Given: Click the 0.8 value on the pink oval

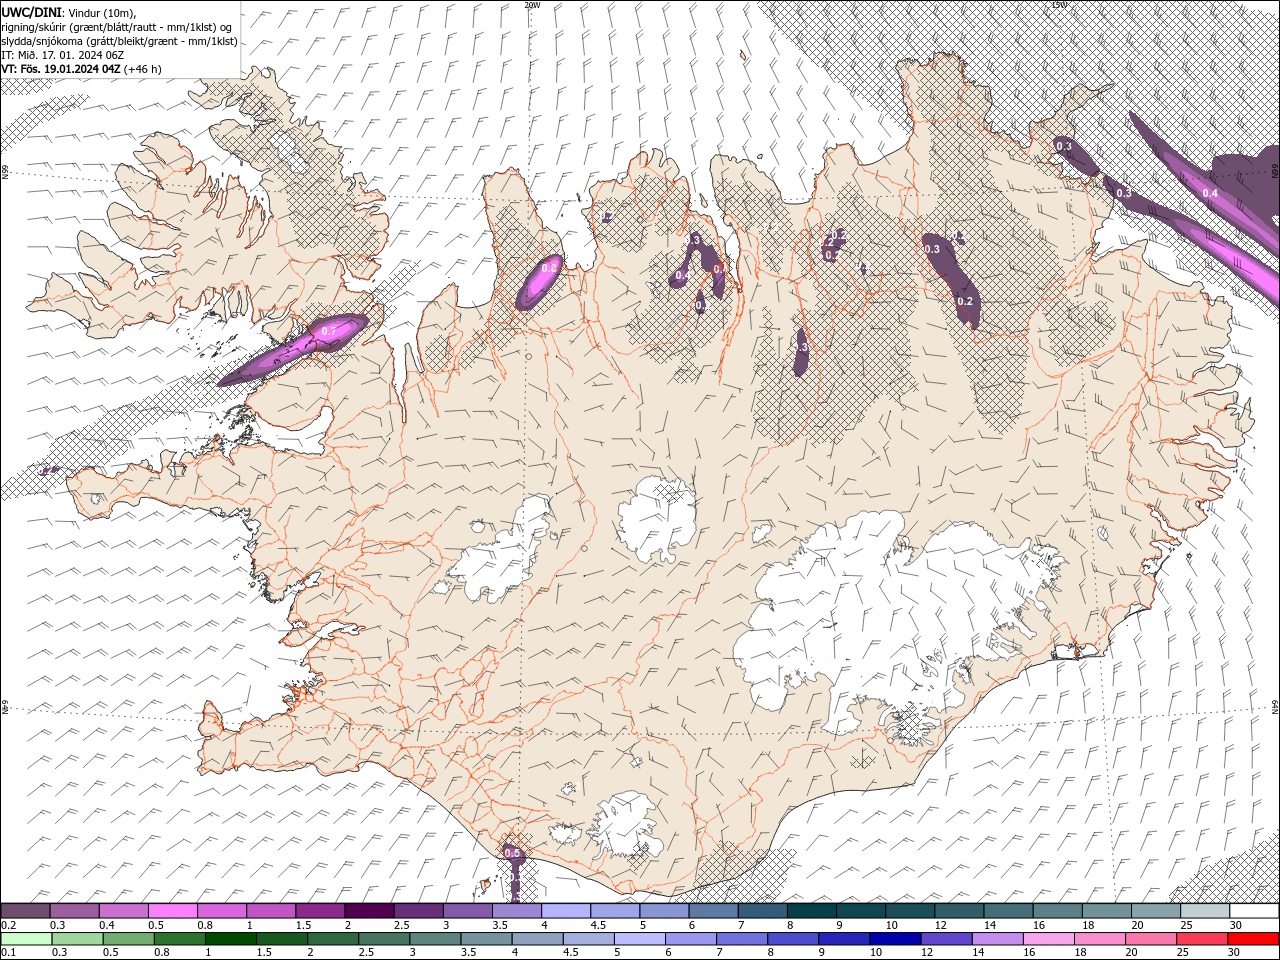Looking at the screenshot, I should (548, 268).
